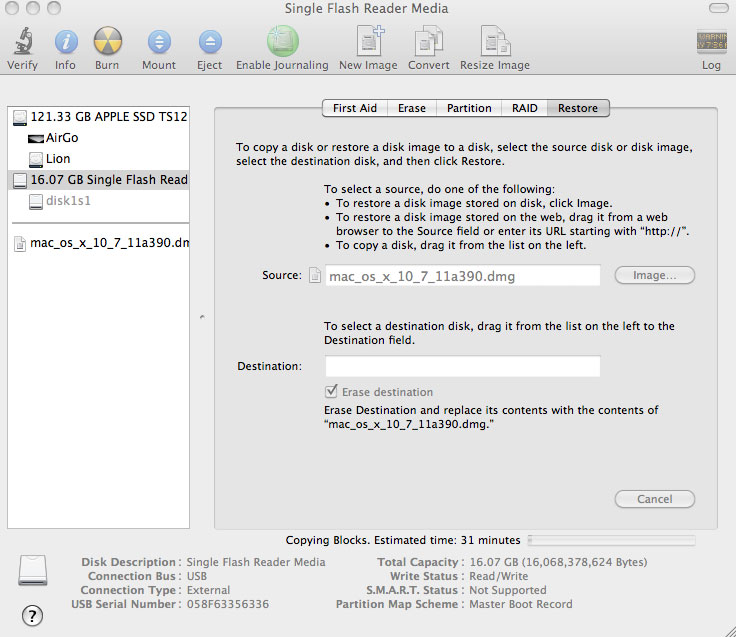The width and height of the screenshot is (736, 637).
Task: Click the Verify microscope icon
Action: tap(22, 42)
